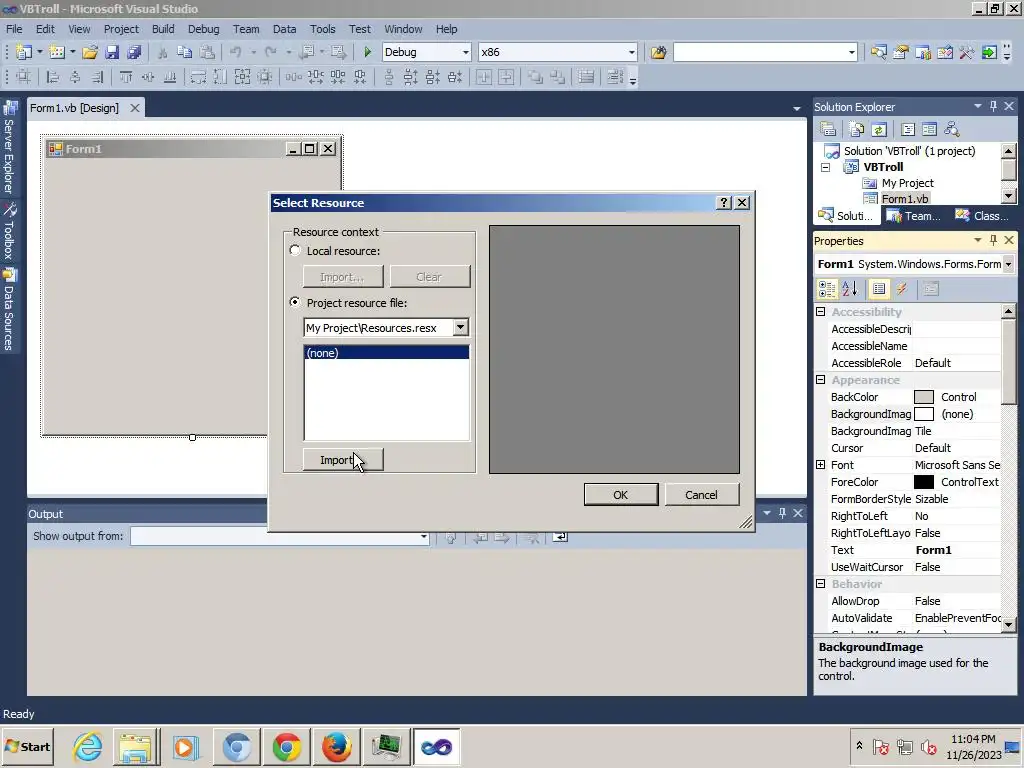1024x768 pixels.
Task: Open the Find combo box dropdown
Action: click(x=852, y=52)
